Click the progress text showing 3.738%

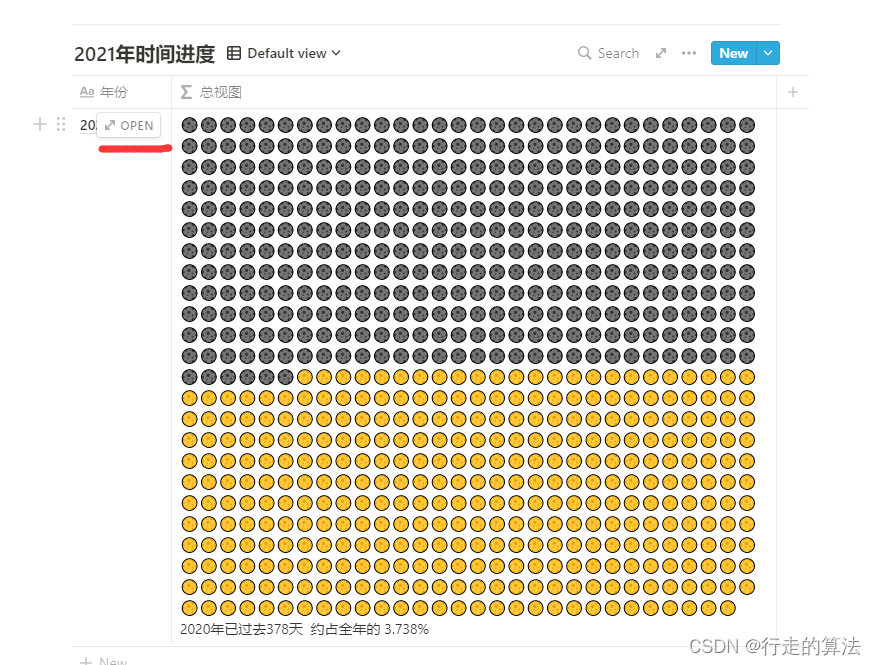pos(304,629)
